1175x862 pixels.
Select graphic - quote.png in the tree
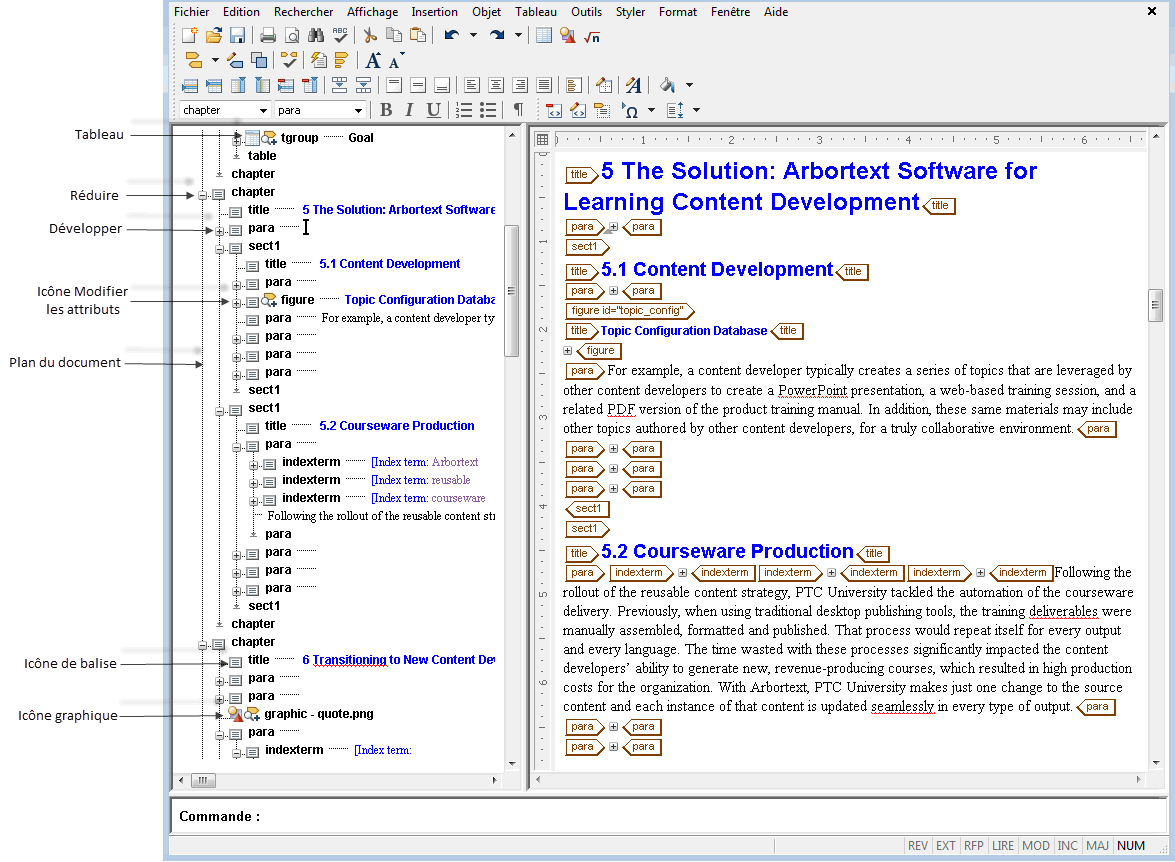(x=318, y=714)
